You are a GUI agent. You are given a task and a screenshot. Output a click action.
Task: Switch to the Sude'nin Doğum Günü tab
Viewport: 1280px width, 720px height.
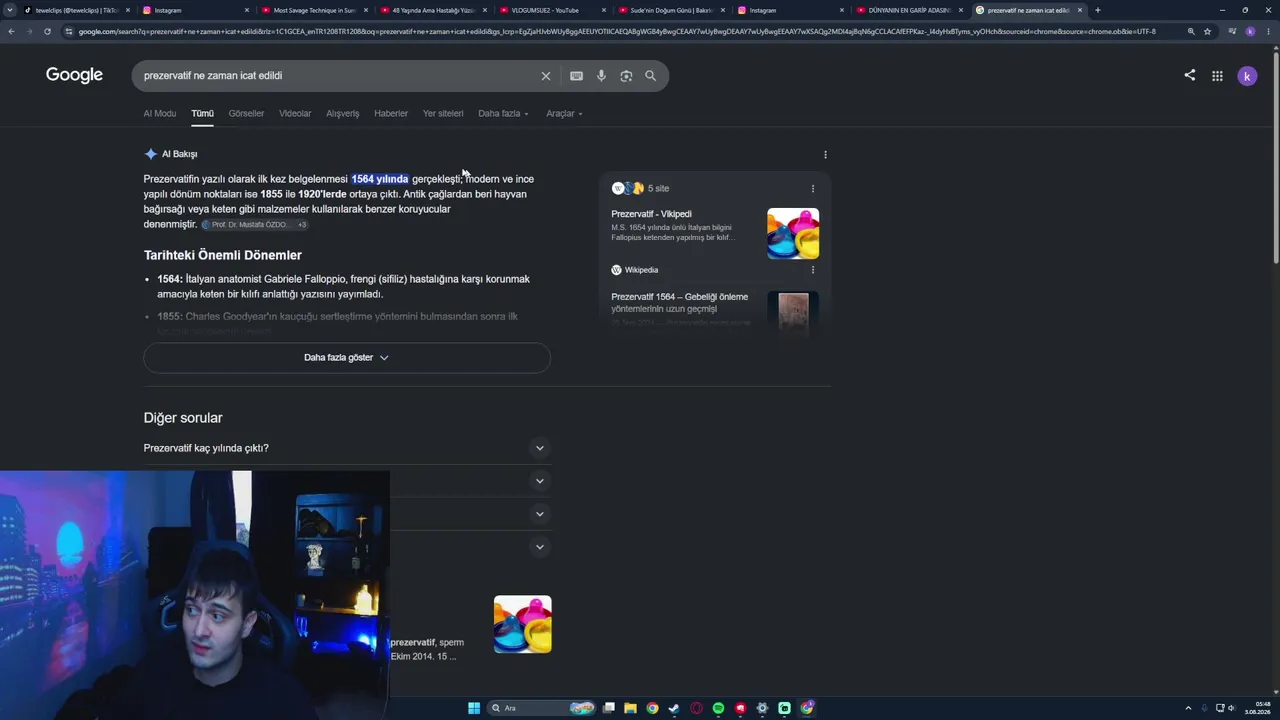coord(670,10)
